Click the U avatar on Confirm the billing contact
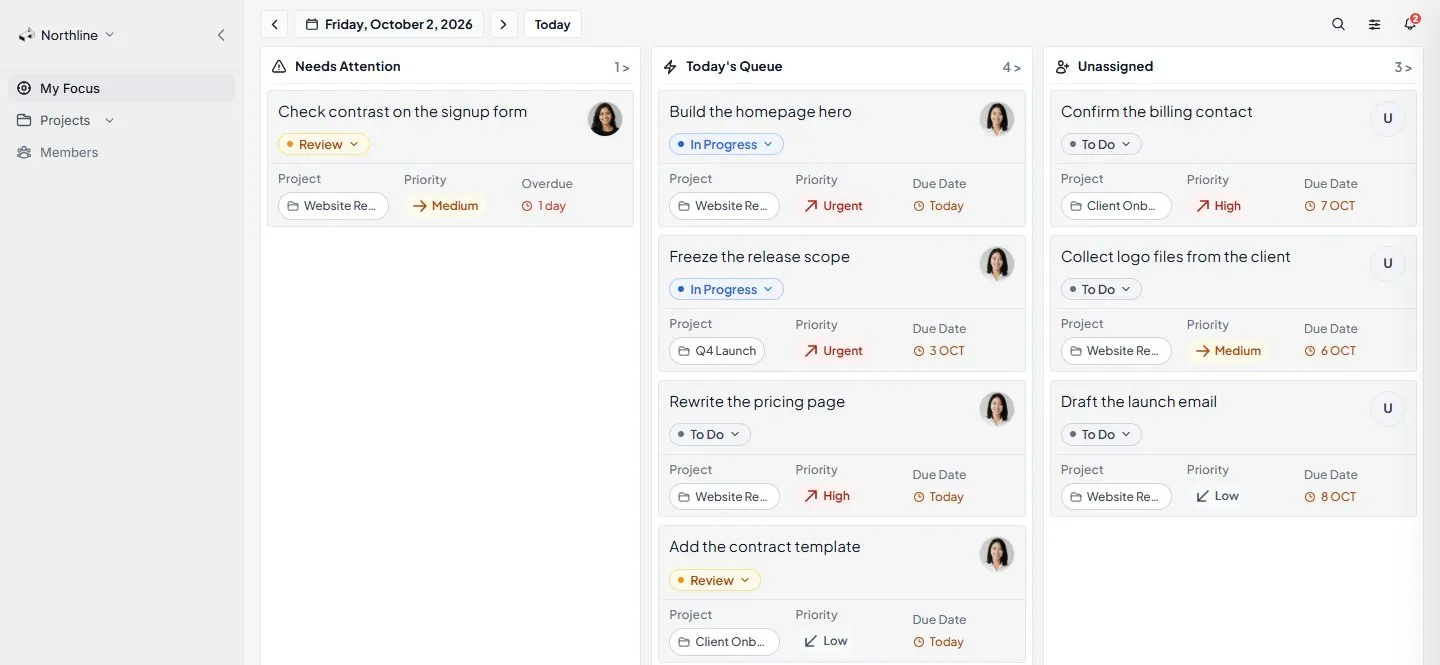This screenshot has height=665, width=1440. coord(1388,119)
